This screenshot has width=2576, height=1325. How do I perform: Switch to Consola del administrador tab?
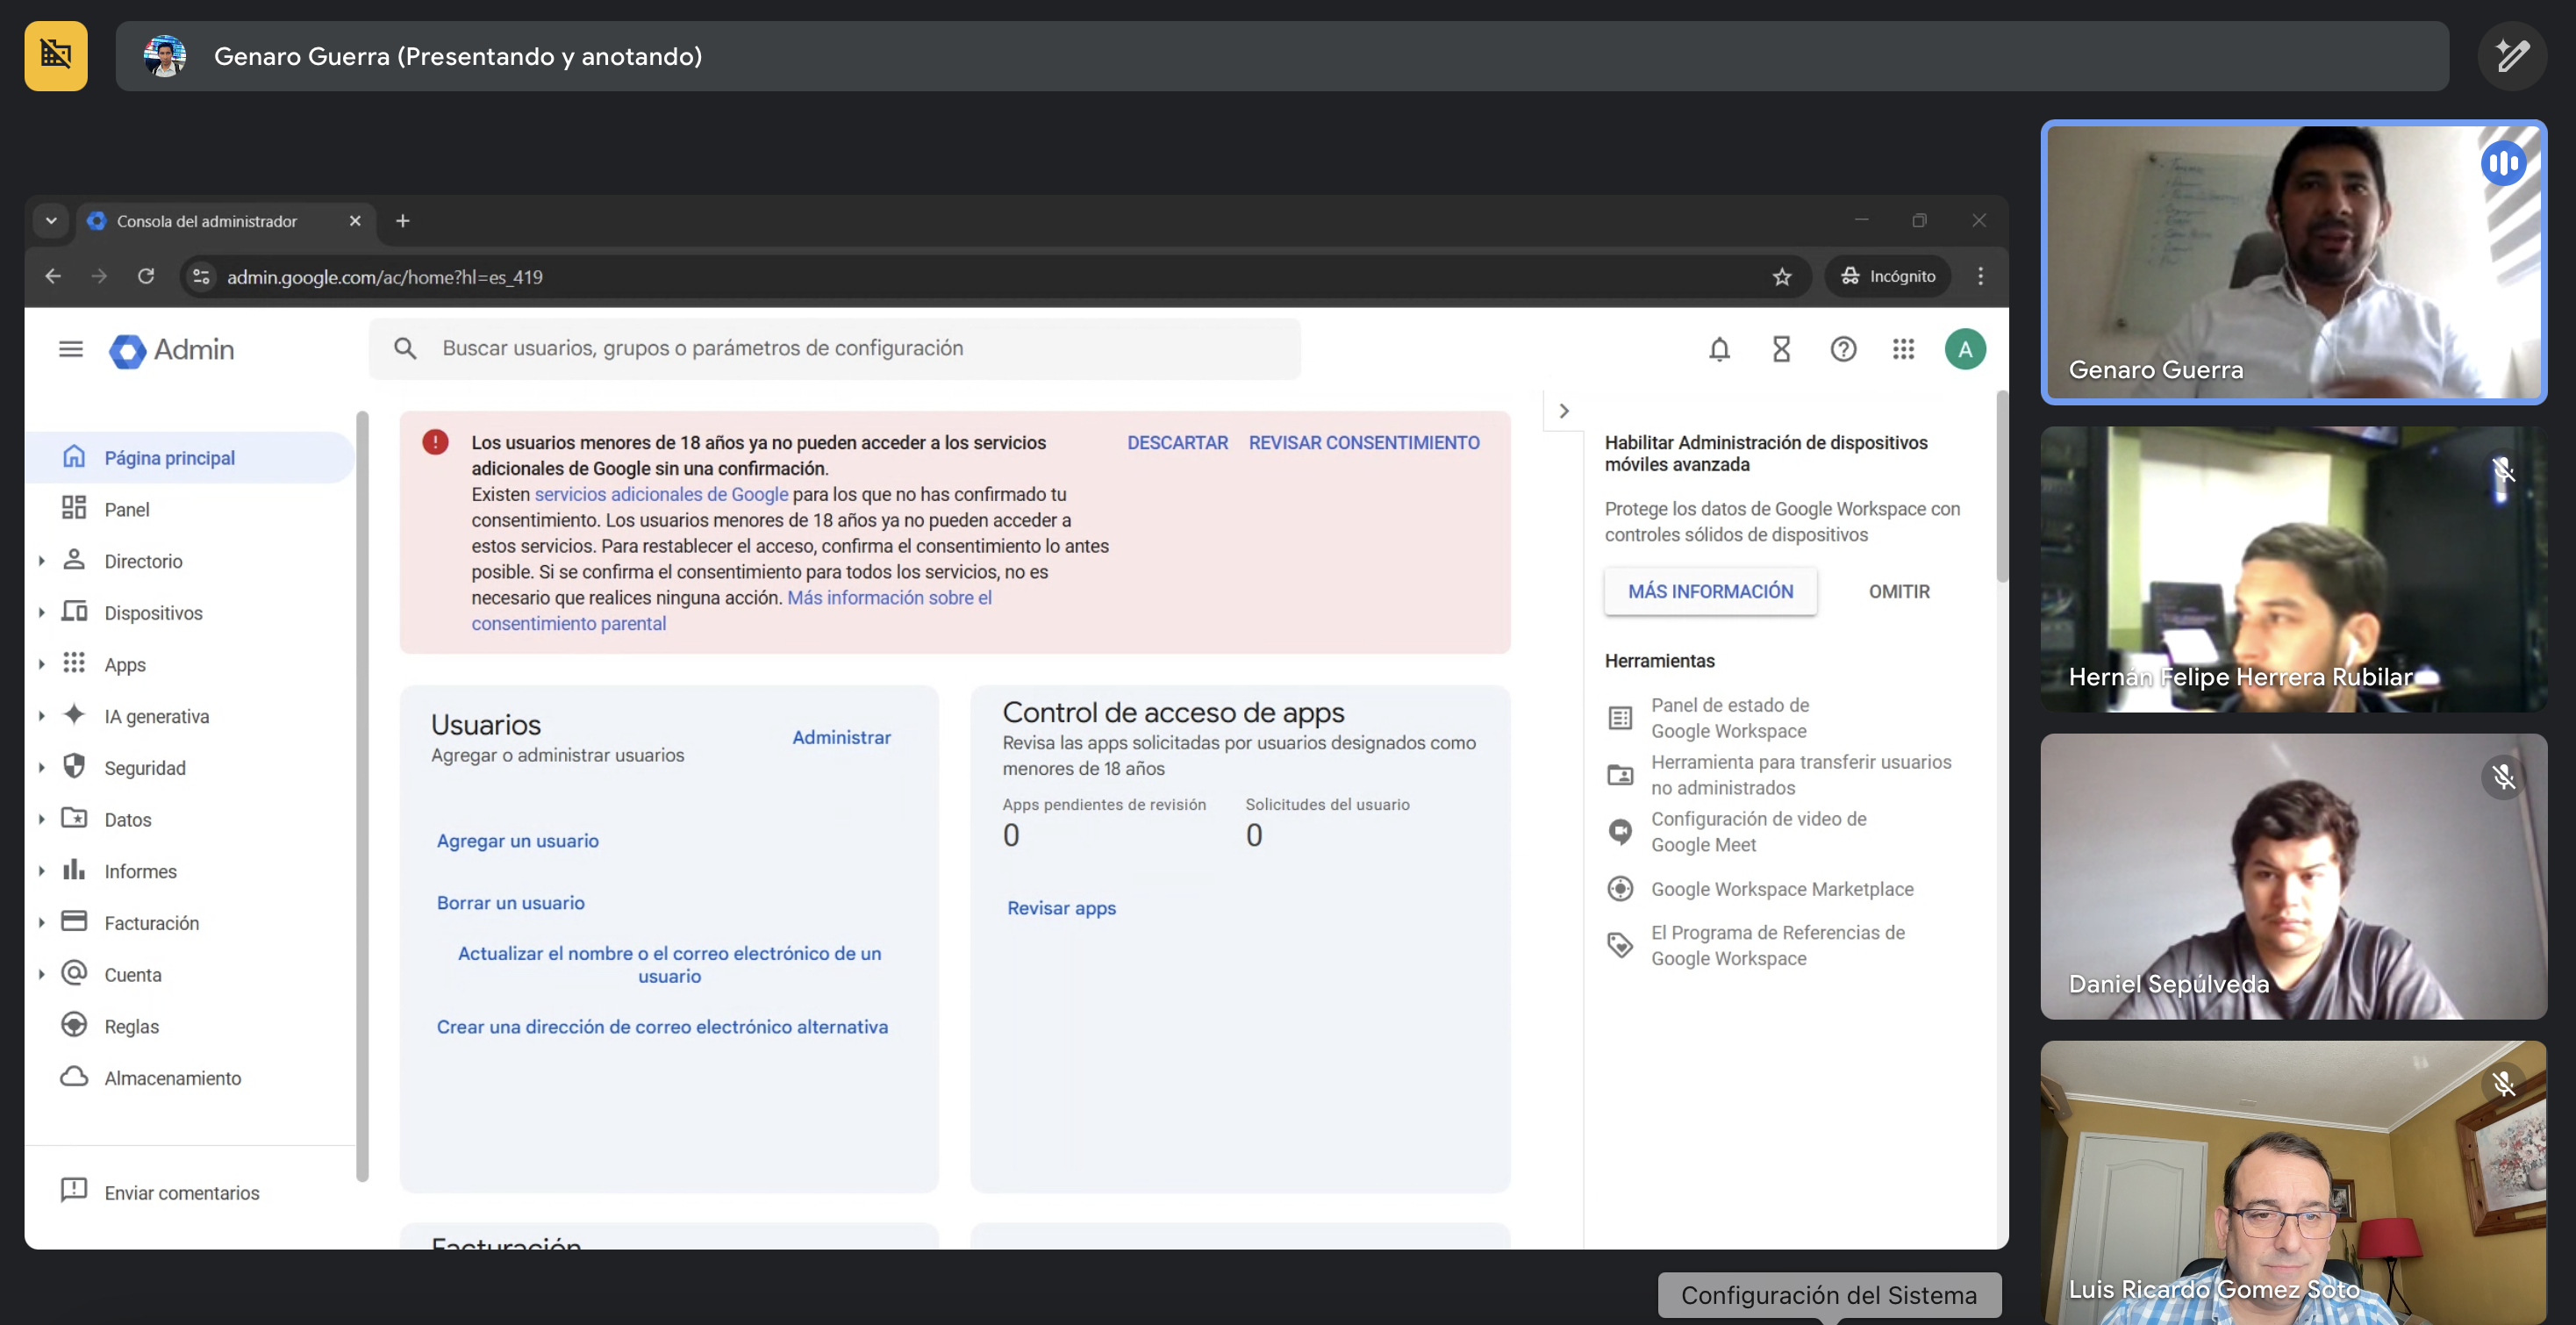[x=207, y=221]
